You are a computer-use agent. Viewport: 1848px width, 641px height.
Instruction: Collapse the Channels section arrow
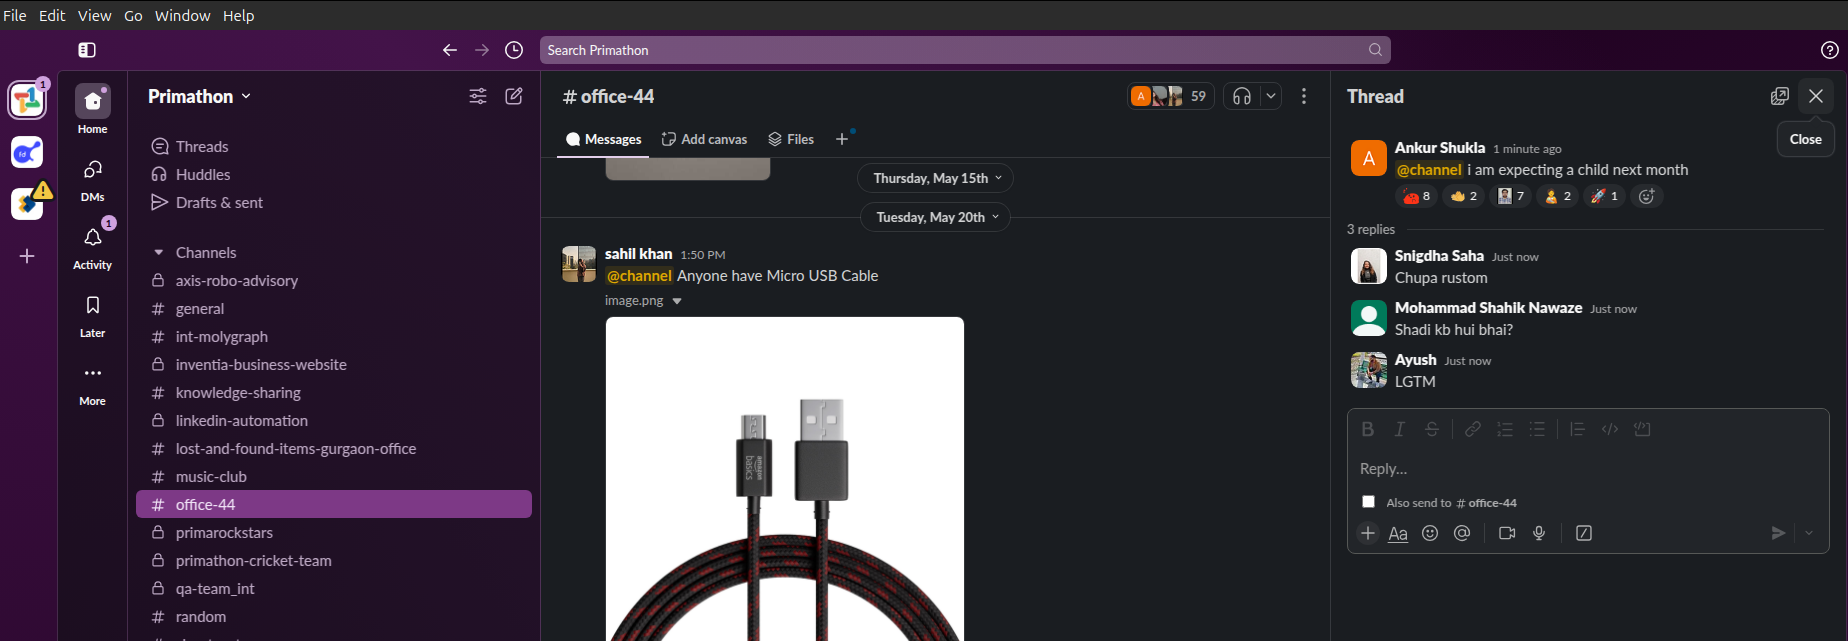coord(158,253)
